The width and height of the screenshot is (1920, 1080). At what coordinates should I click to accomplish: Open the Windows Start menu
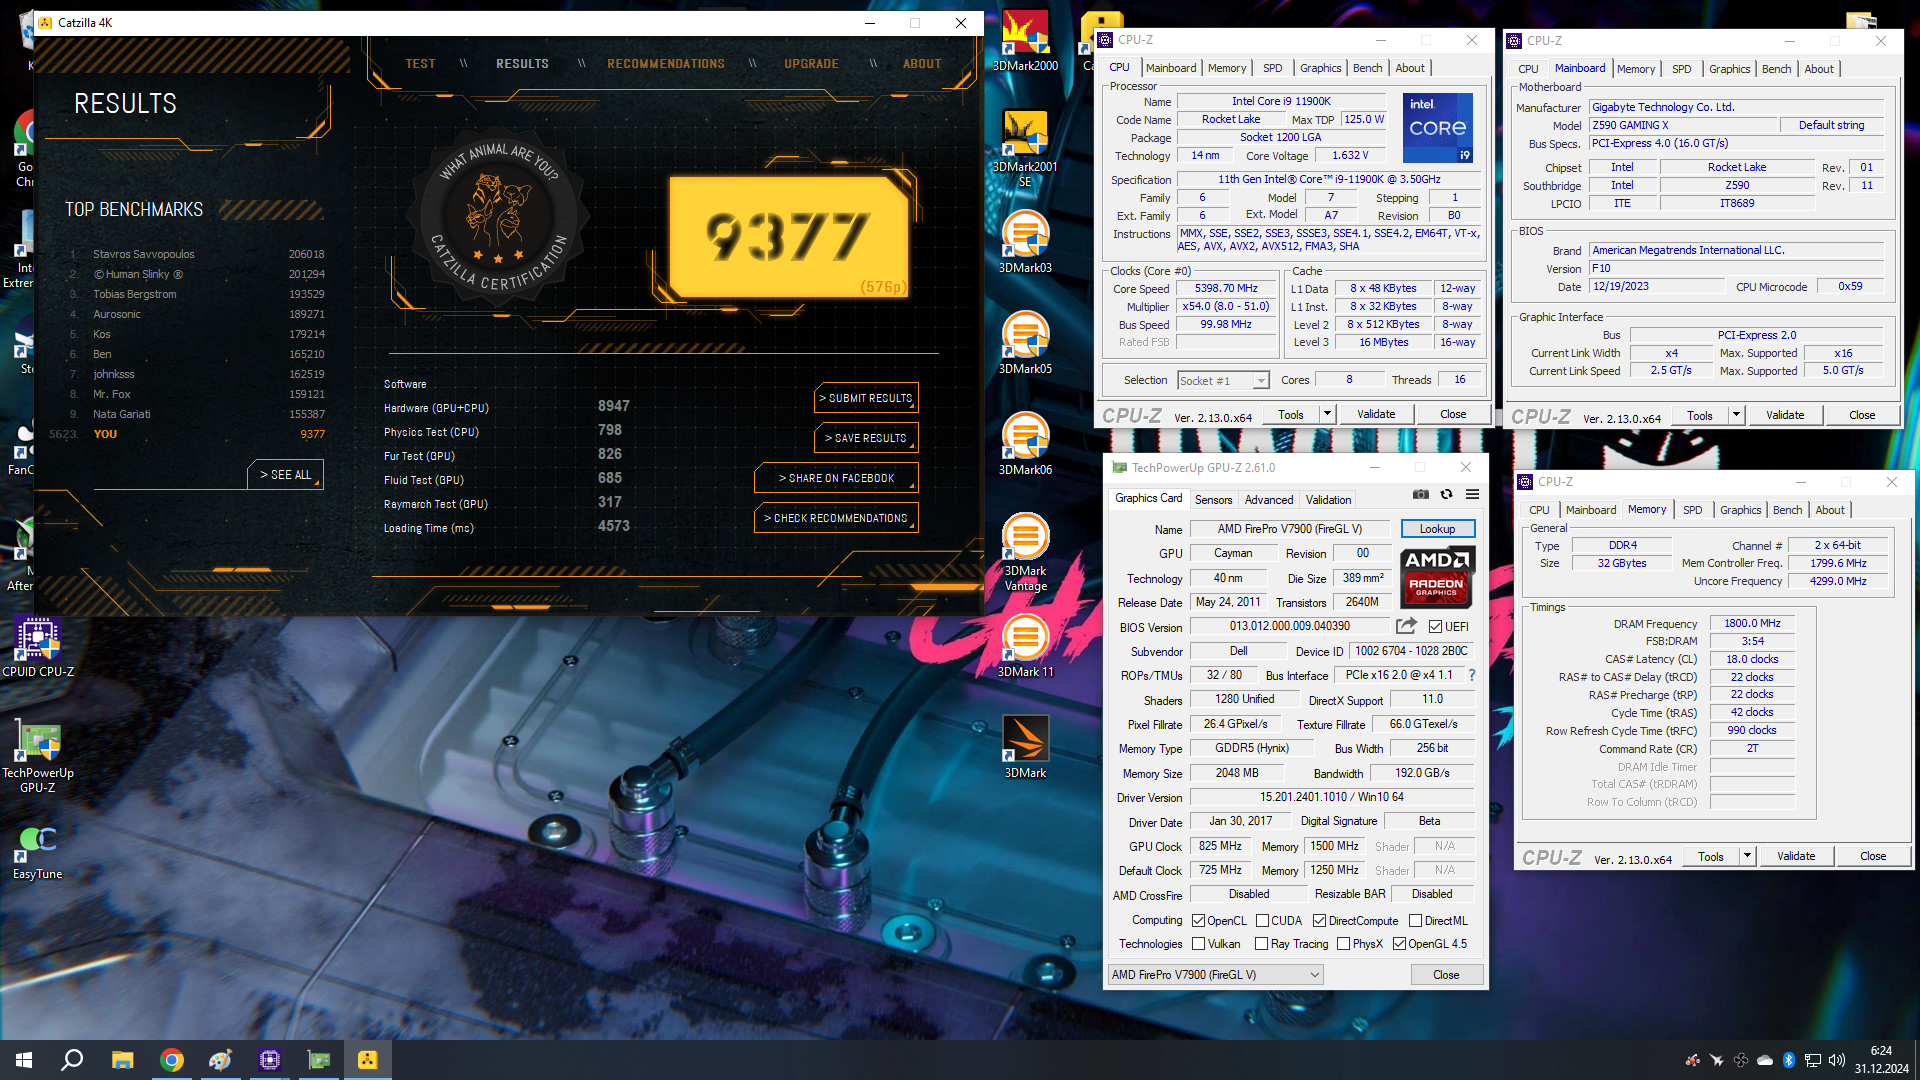[x=24, y=1060]
